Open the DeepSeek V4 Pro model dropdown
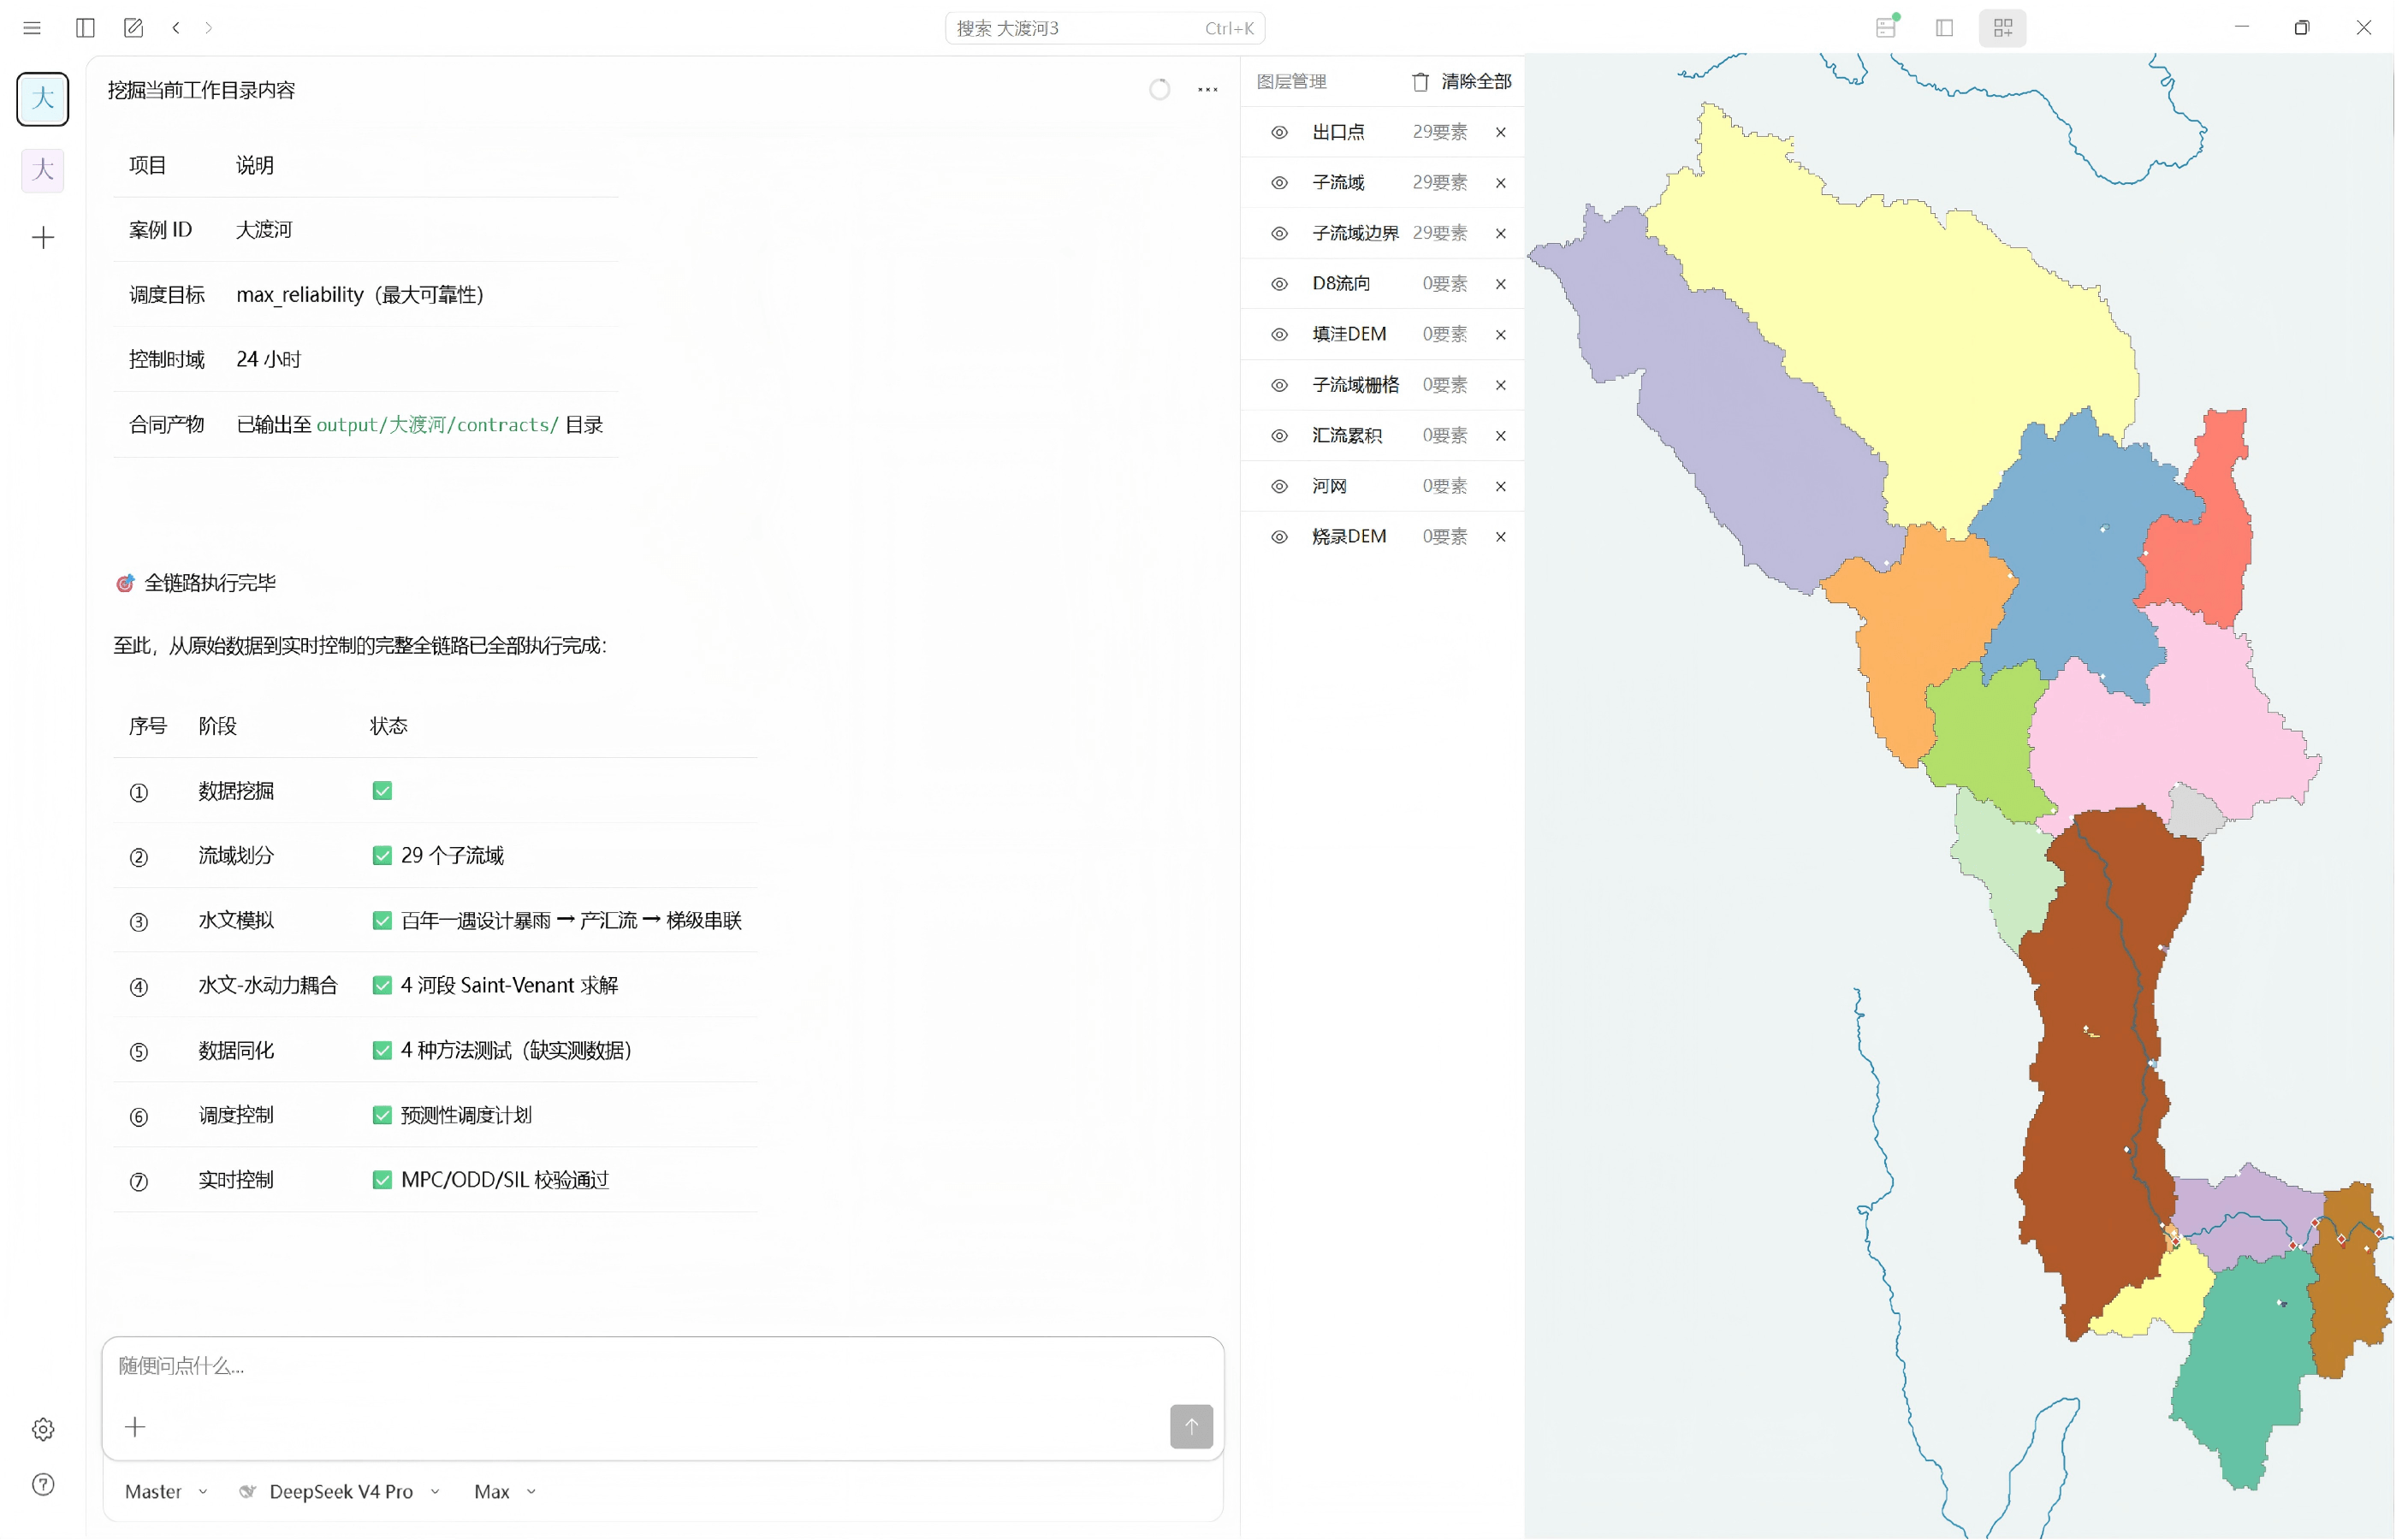The height and width of the screenshot is (1540, 2396). pos(340,1492)
